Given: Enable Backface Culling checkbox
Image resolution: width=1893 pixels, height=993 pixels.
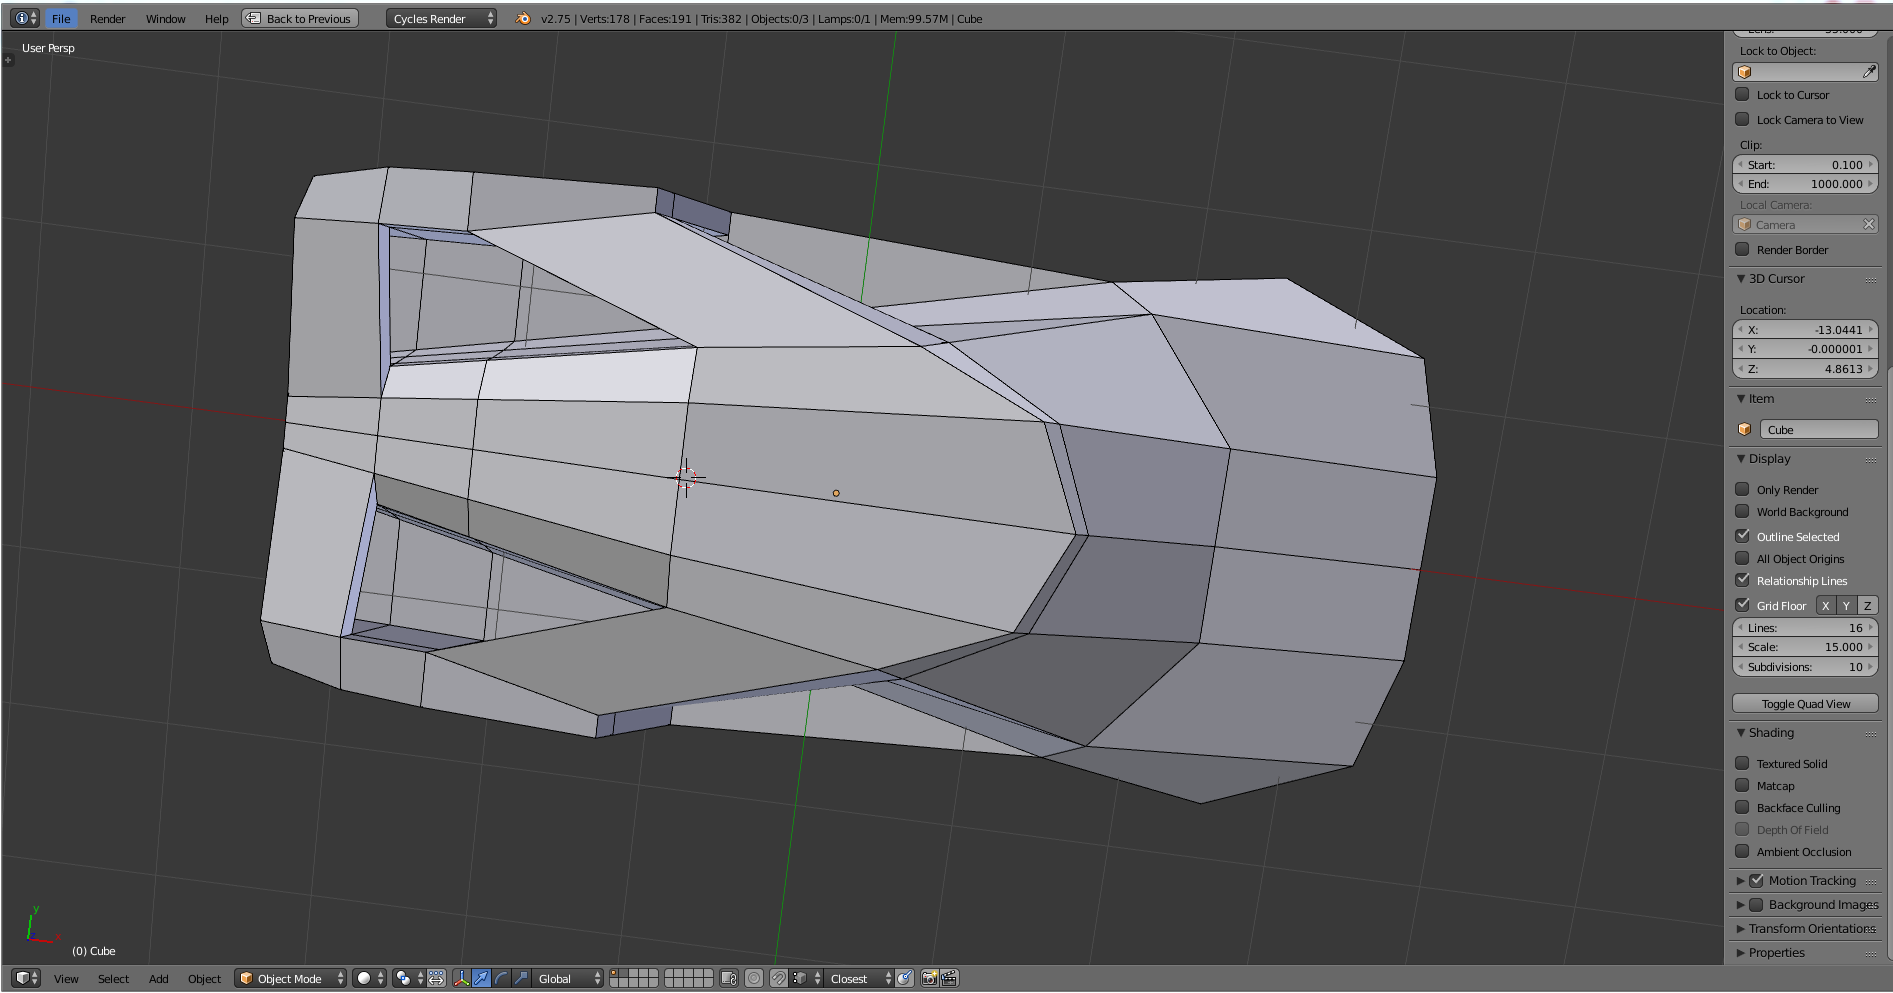Looking at the screenshot, I should click(x=1742, y=807).
